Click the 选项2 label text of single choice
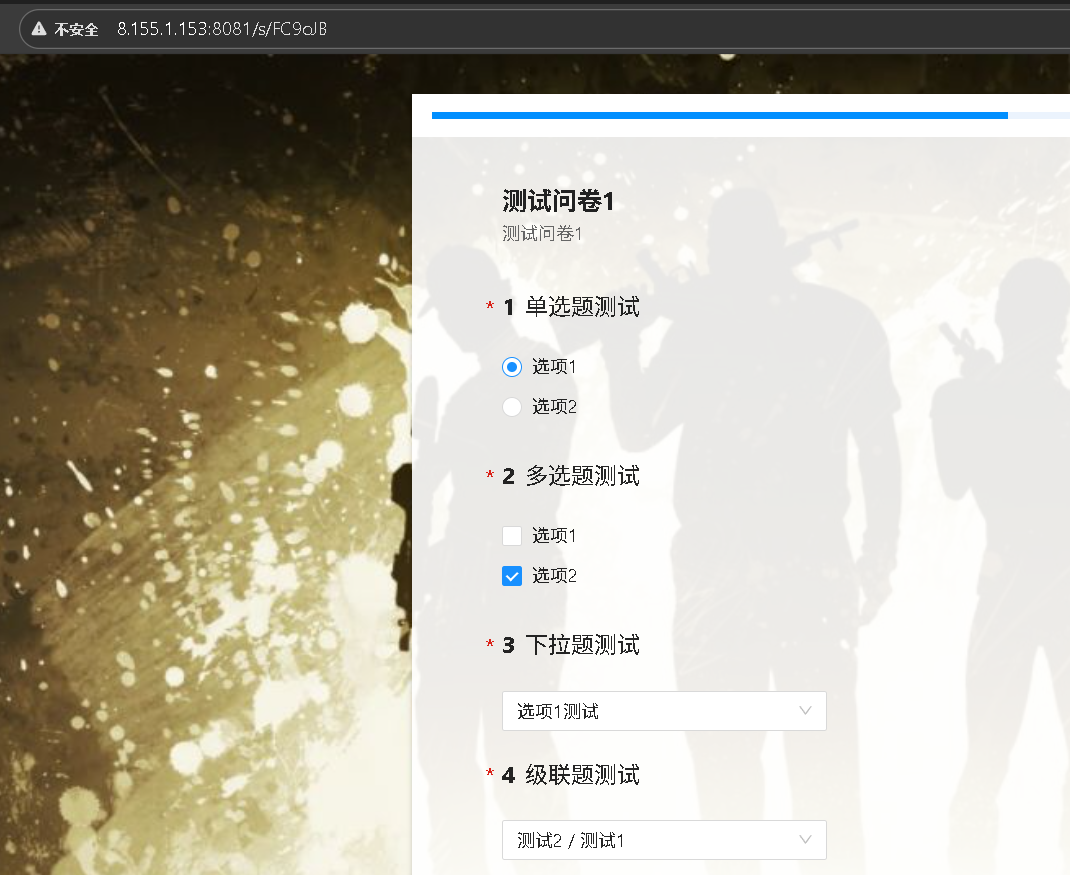Screen dimensions: 1070x875 coord(554,407)
